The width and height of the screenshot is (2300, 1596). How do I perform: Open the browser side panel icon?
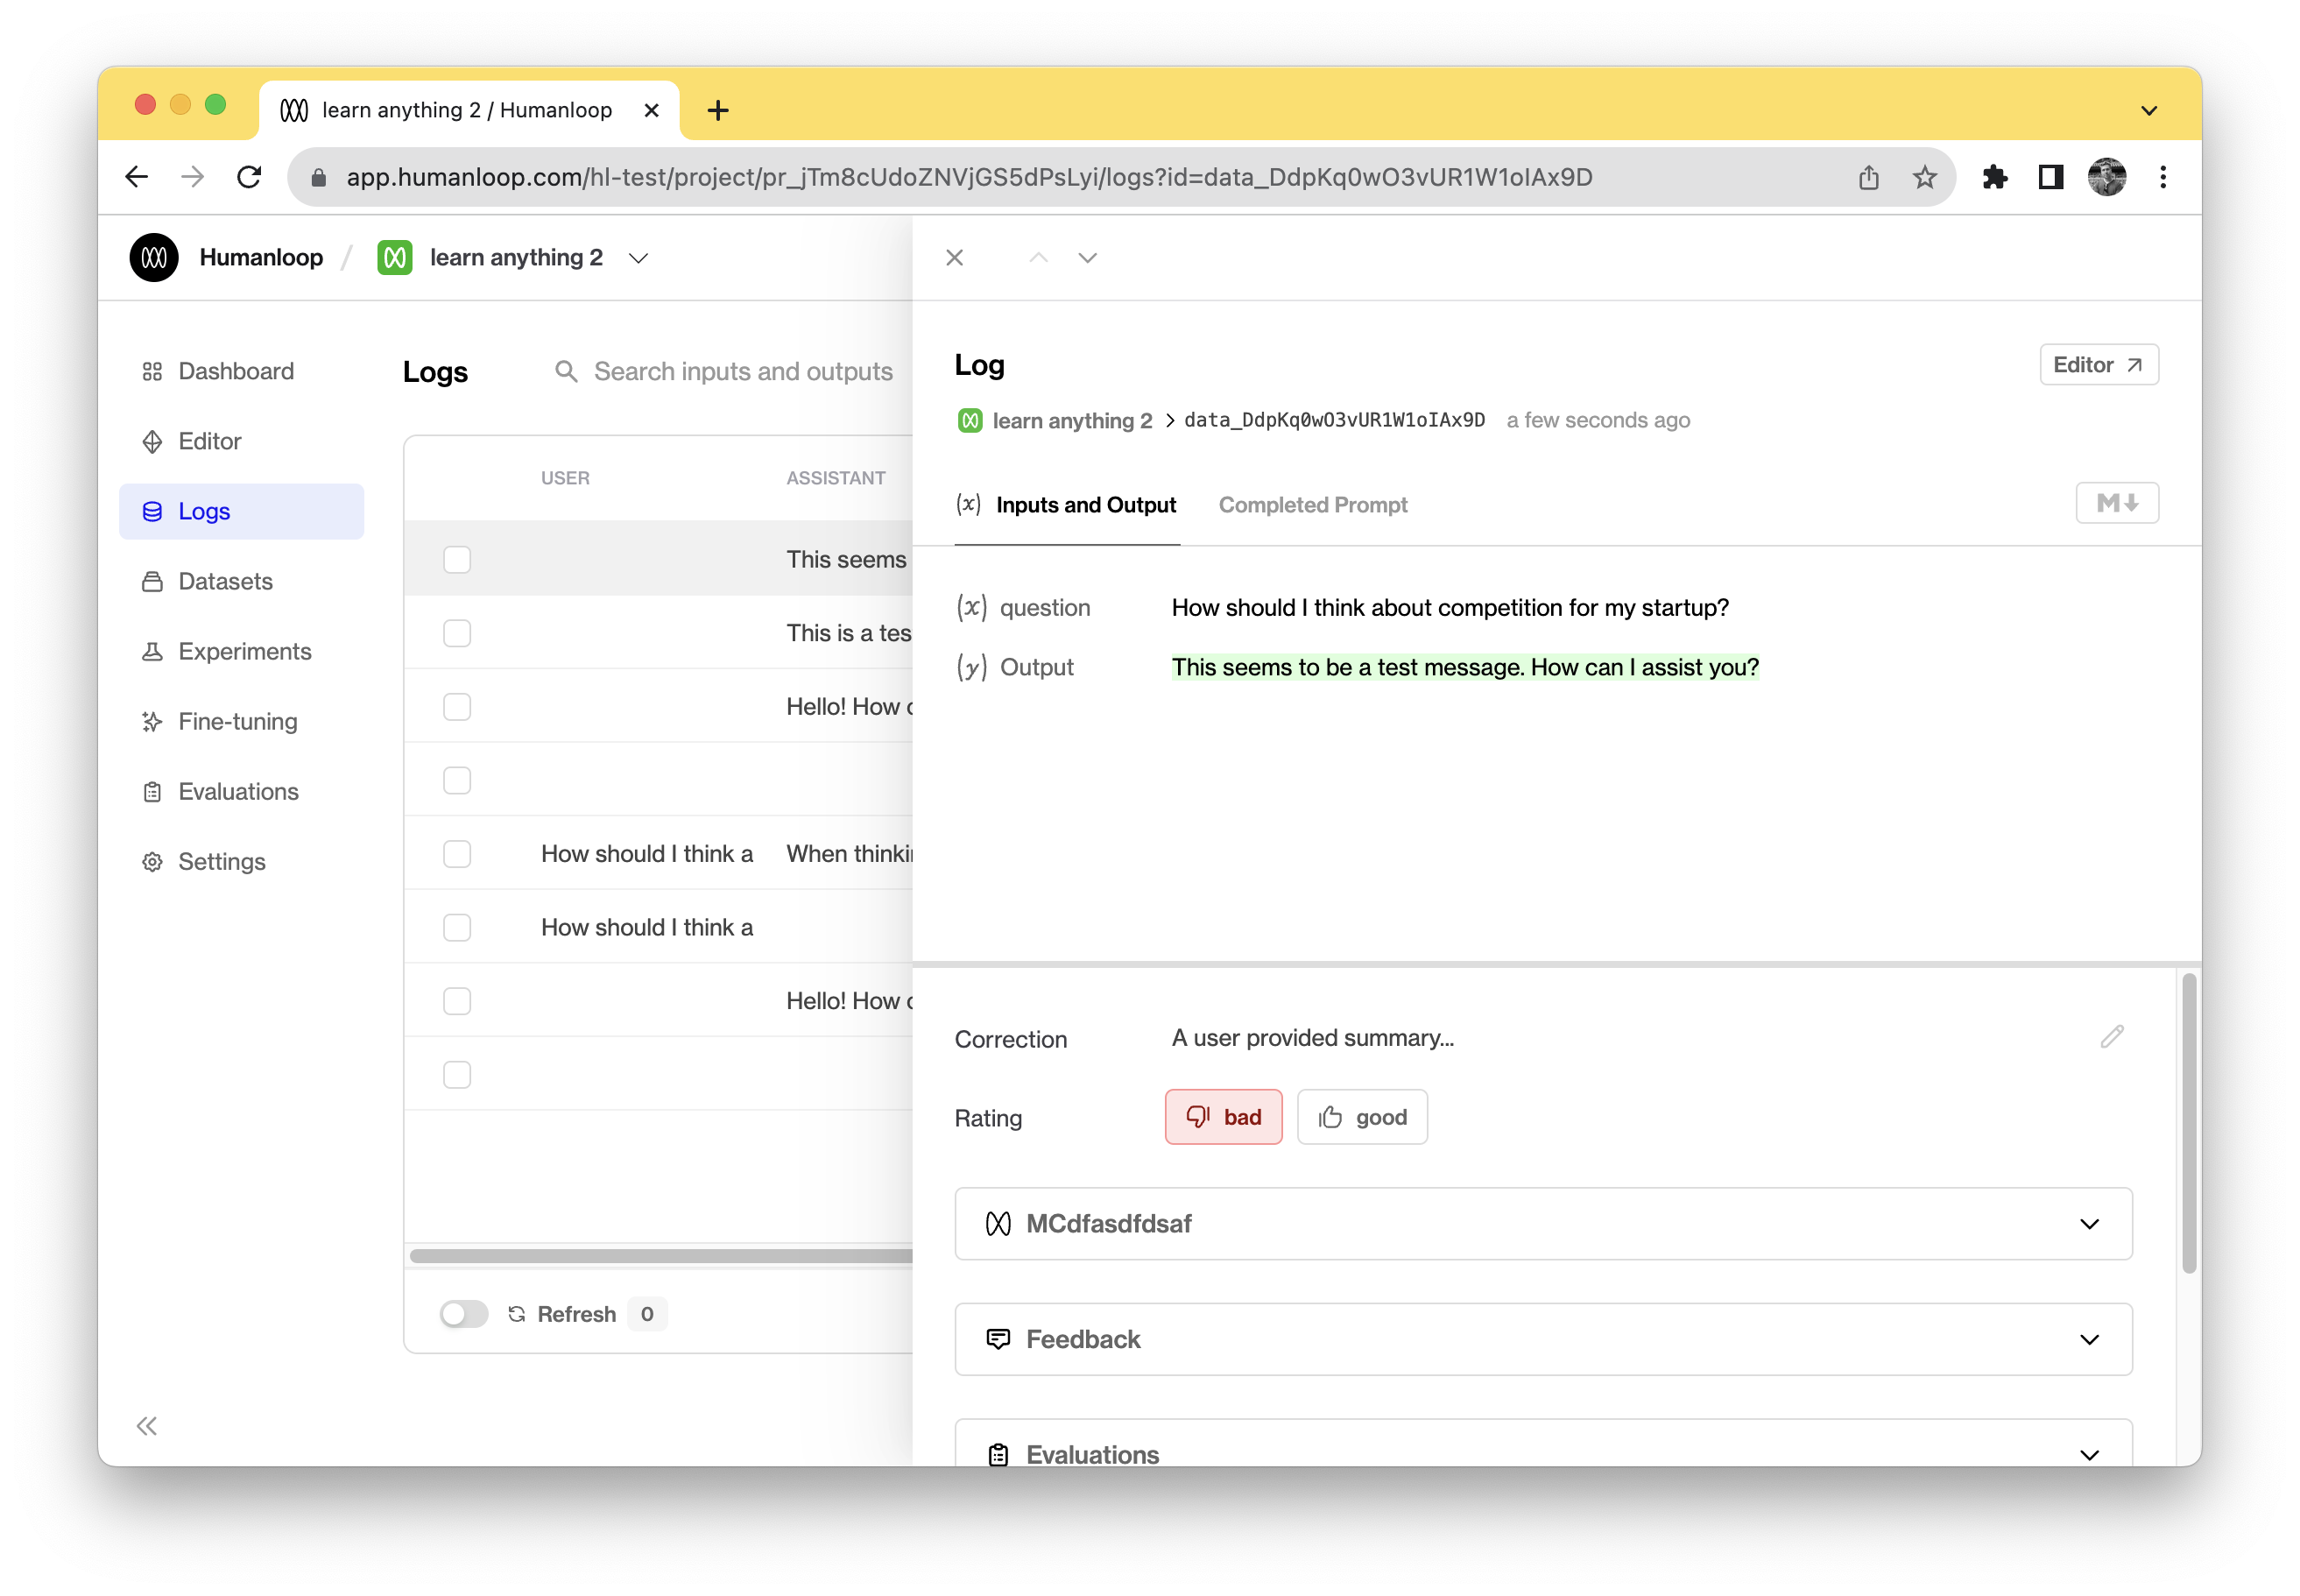[2050, 177]
